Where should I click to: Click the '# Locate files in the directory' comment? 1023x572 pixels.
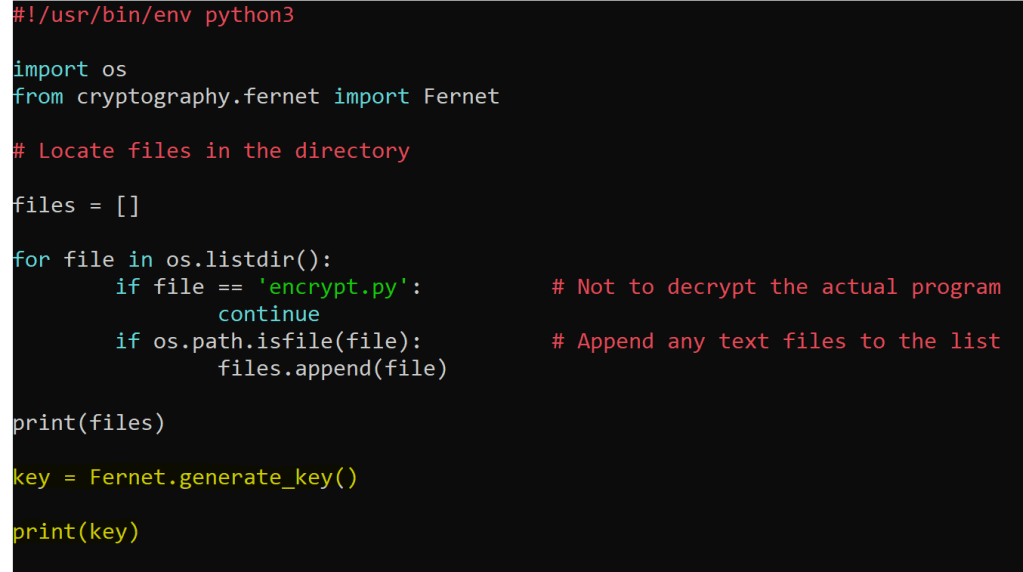pyautogui.click(x=211, y=151)
